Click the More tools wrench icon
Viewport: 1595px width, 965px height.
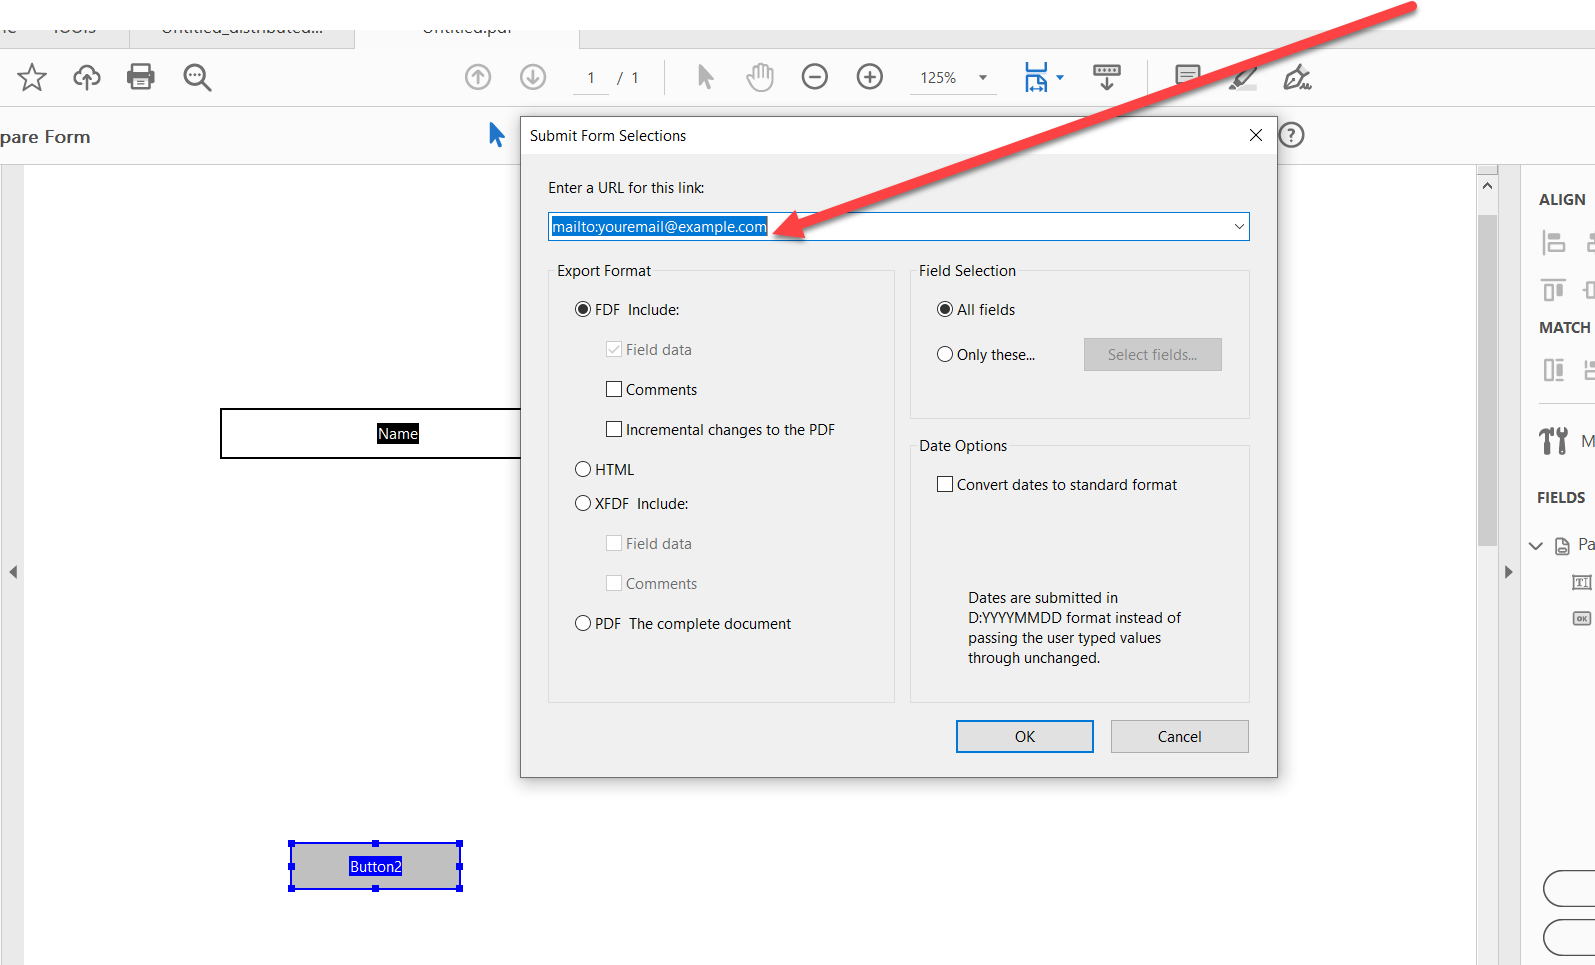tap(1554, 440)
